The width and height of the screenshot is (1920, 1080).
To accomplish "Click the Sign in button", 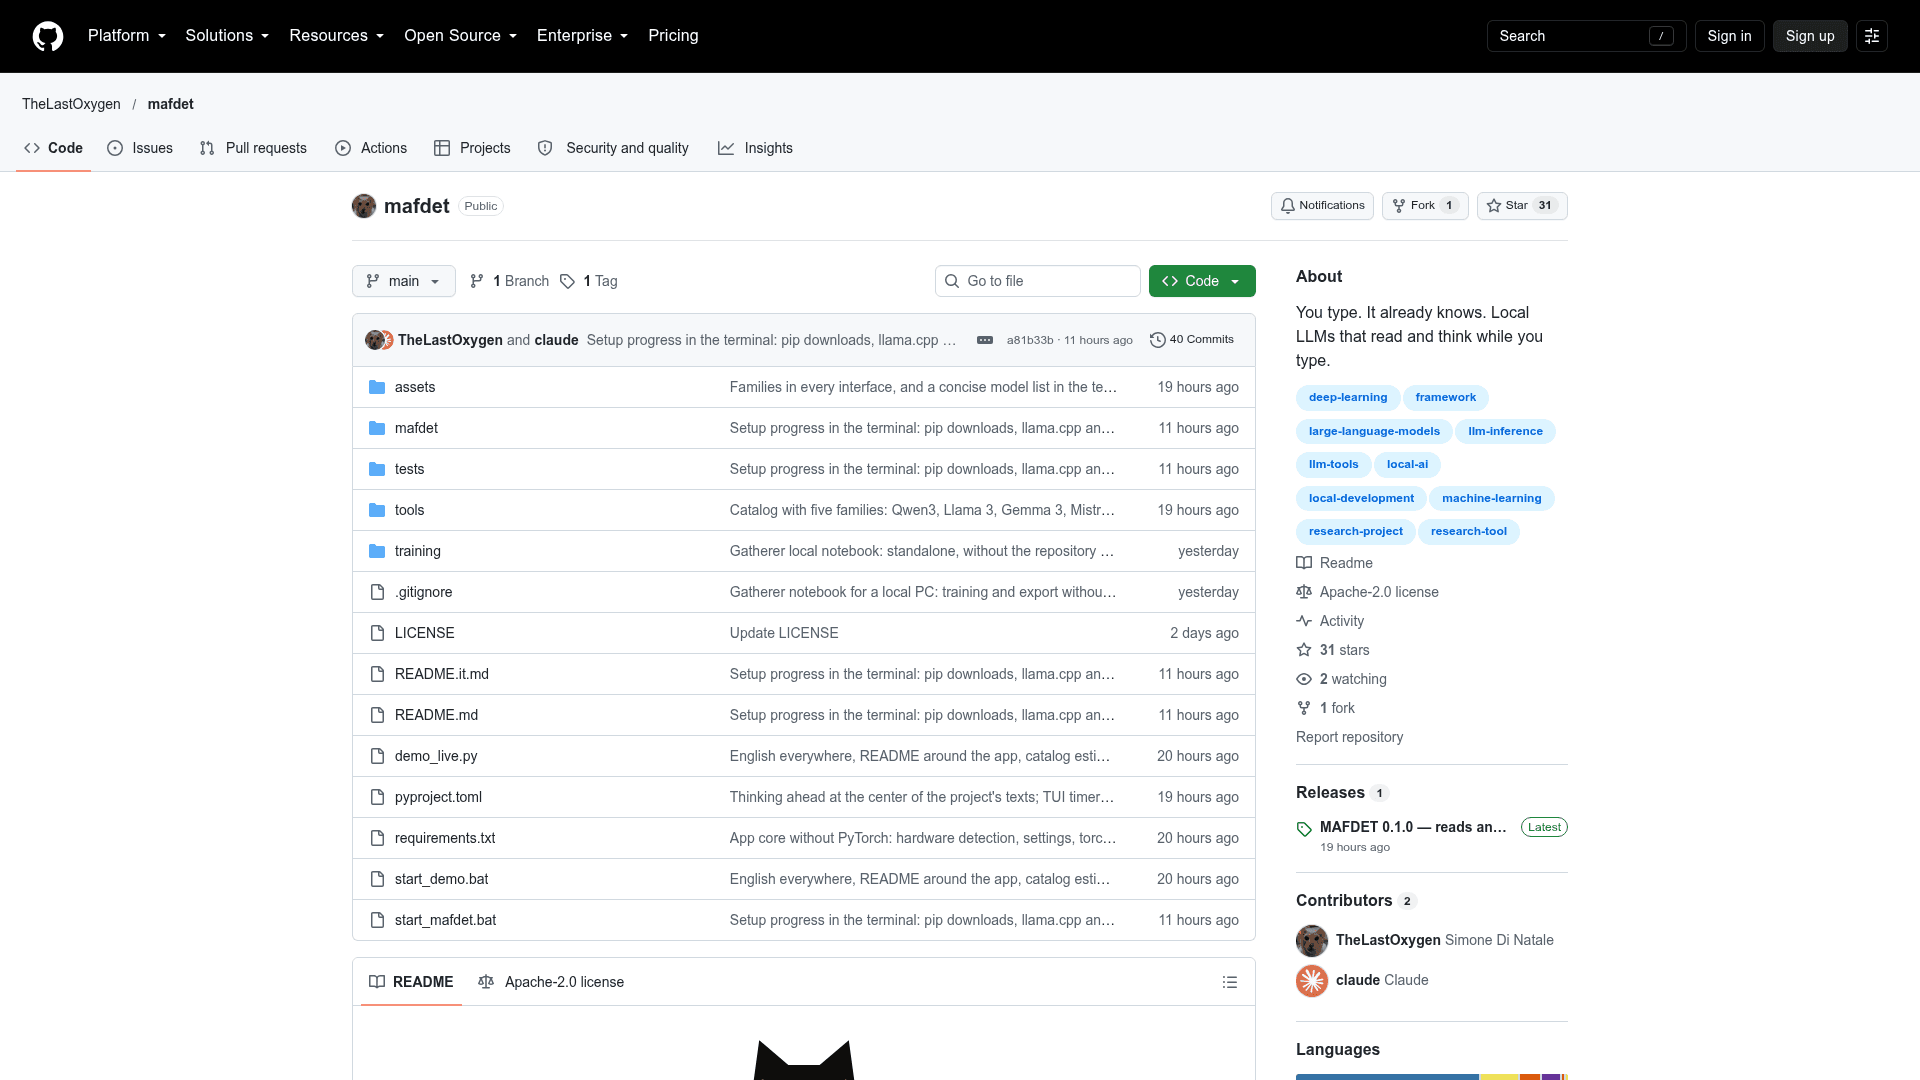I will [1729, 36].
